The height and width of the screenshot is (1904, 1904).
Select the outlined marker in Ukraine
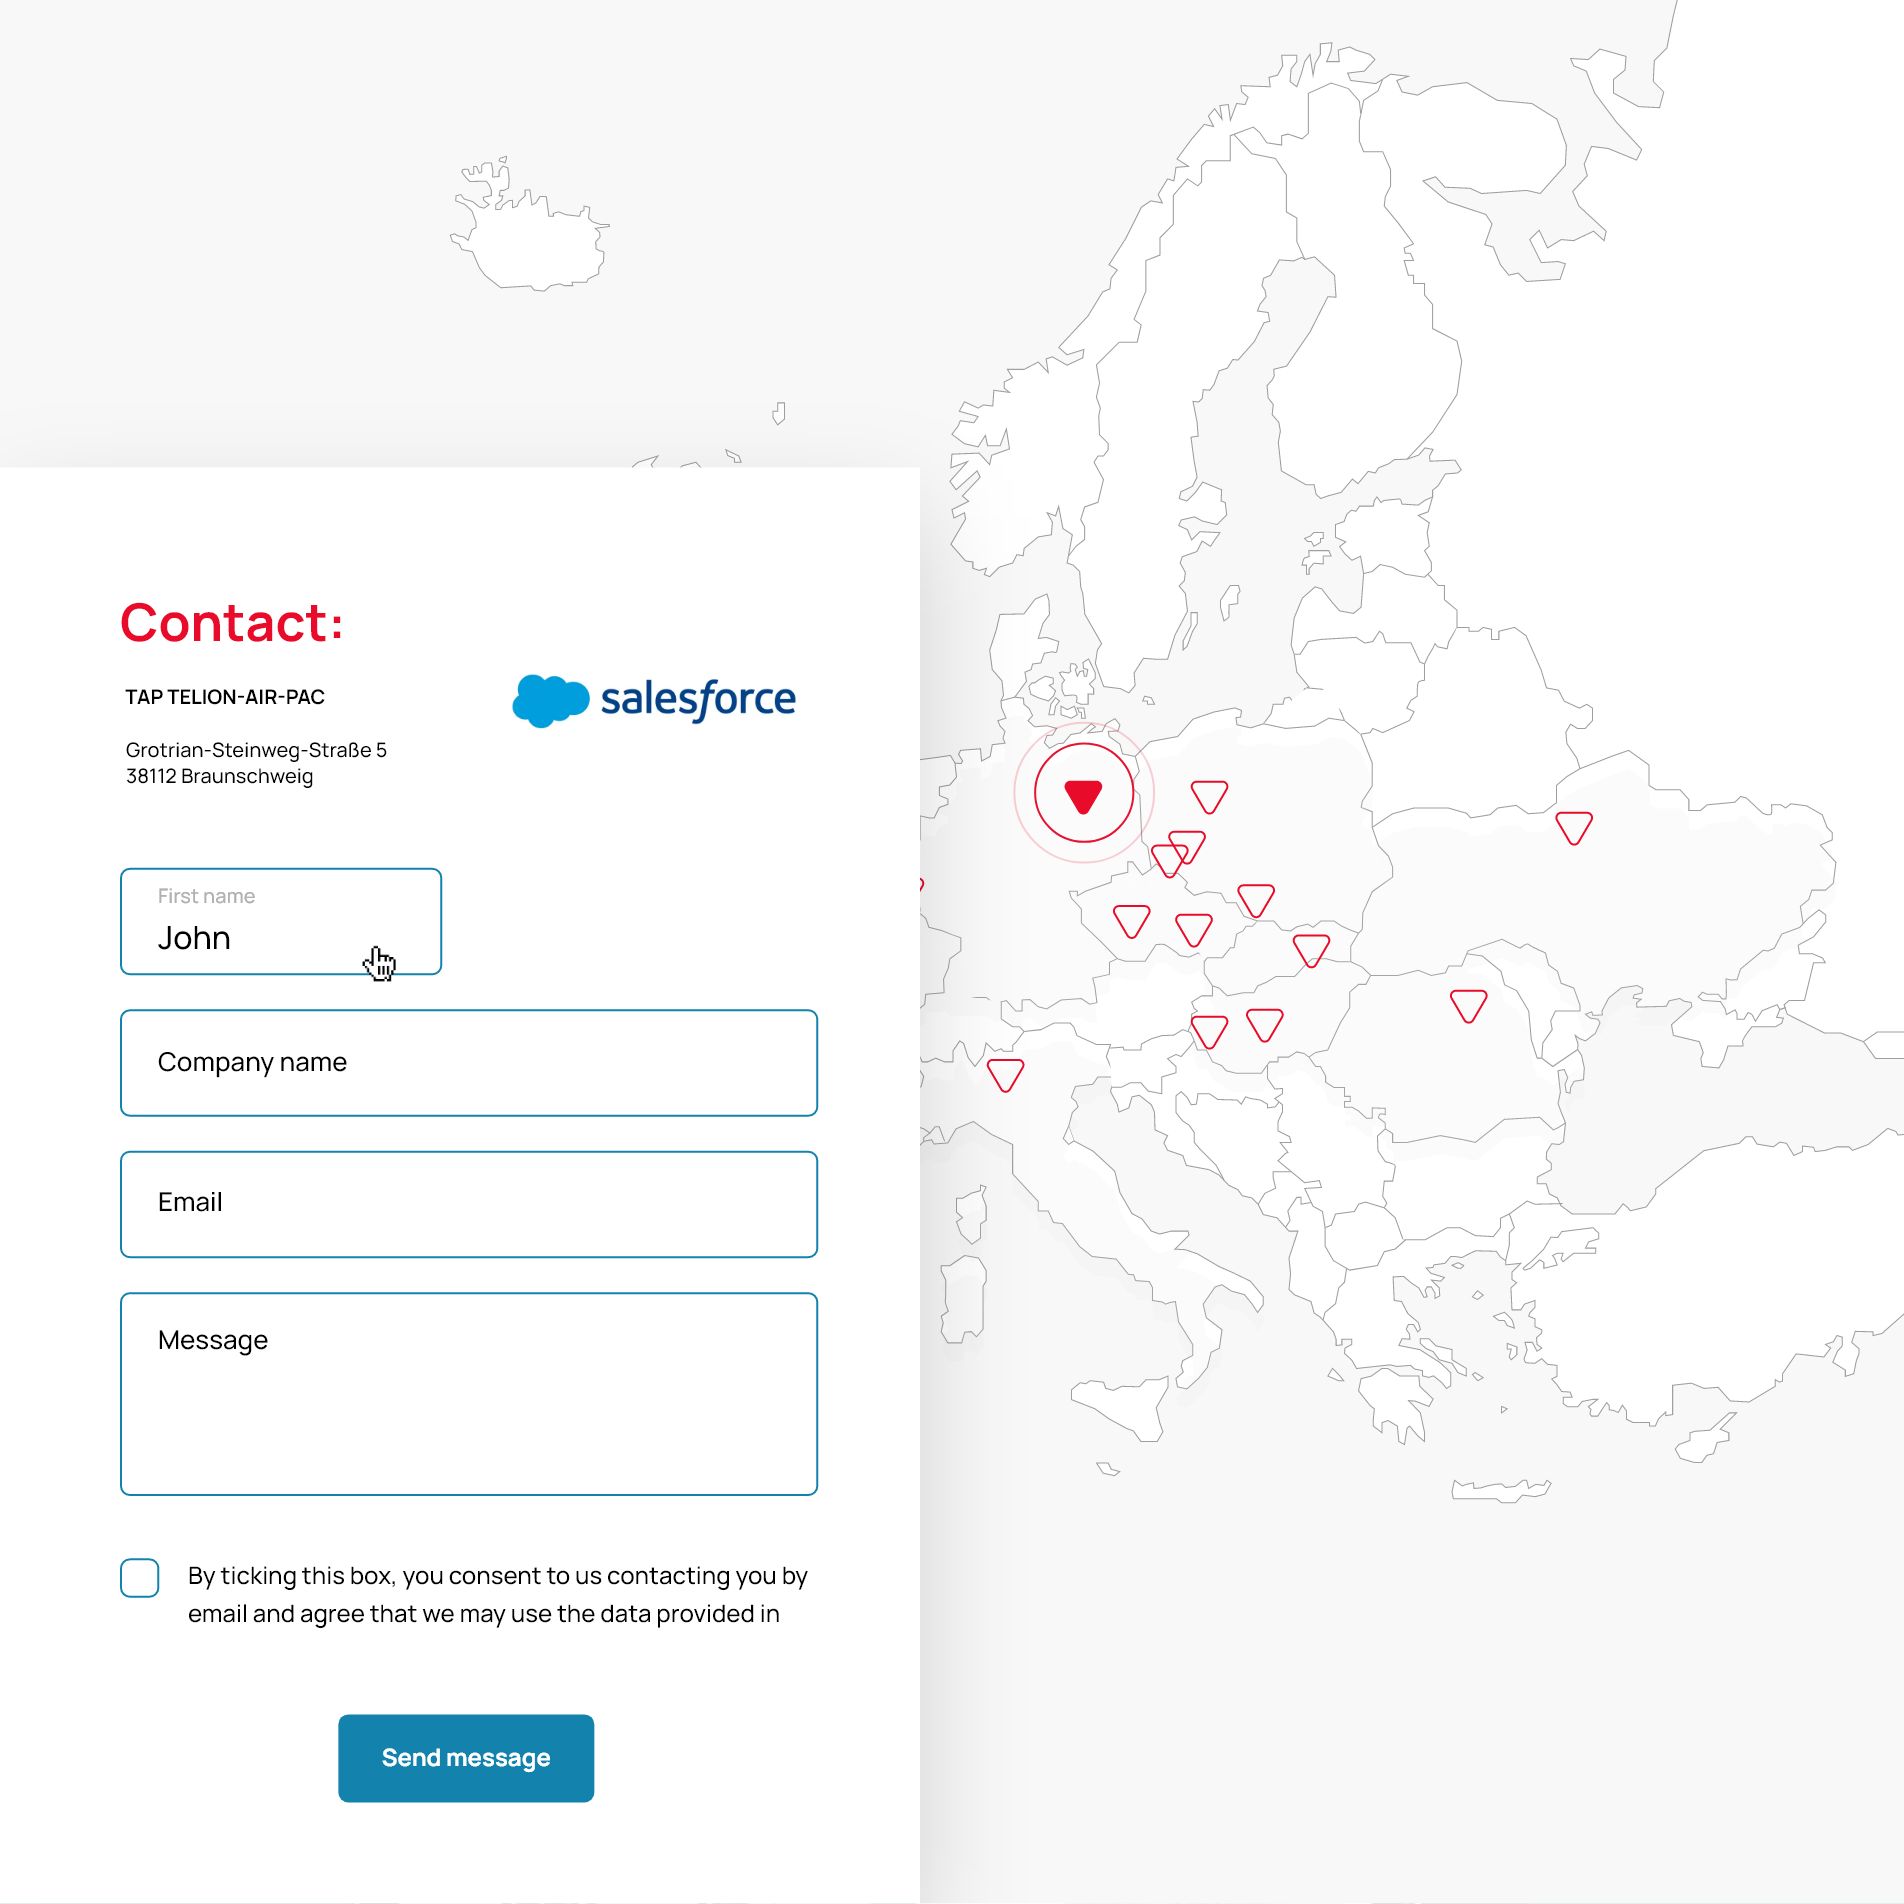[1573, 827]
